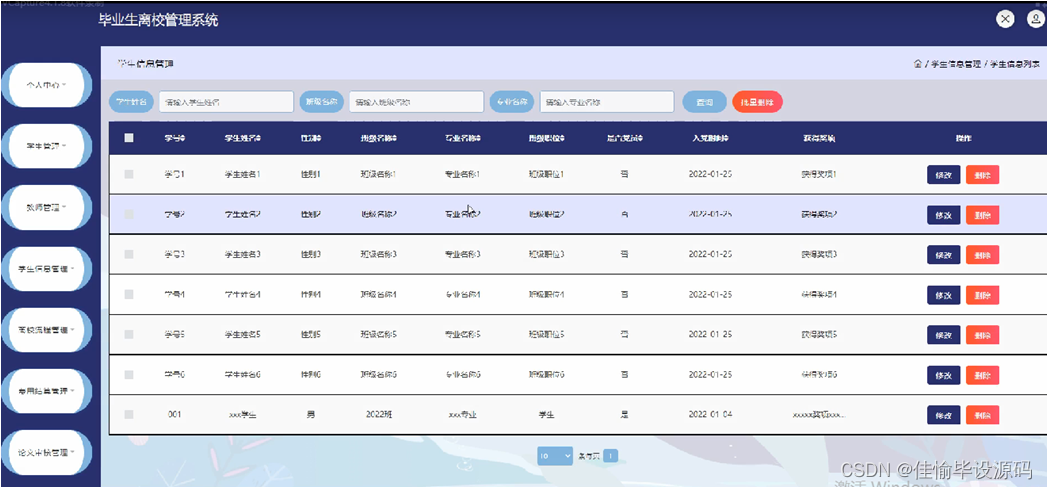Check the box for row 学号5

129,335
